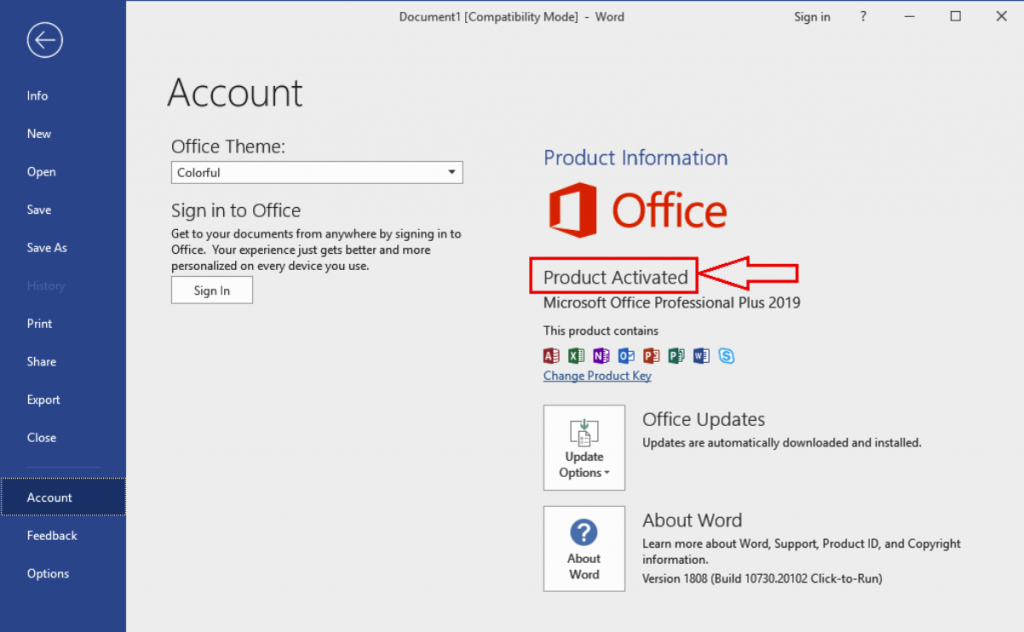This screenshot has height=632, width=1024.
Task: Expand the Office Theme dropdown
Action: coord(452,172)
